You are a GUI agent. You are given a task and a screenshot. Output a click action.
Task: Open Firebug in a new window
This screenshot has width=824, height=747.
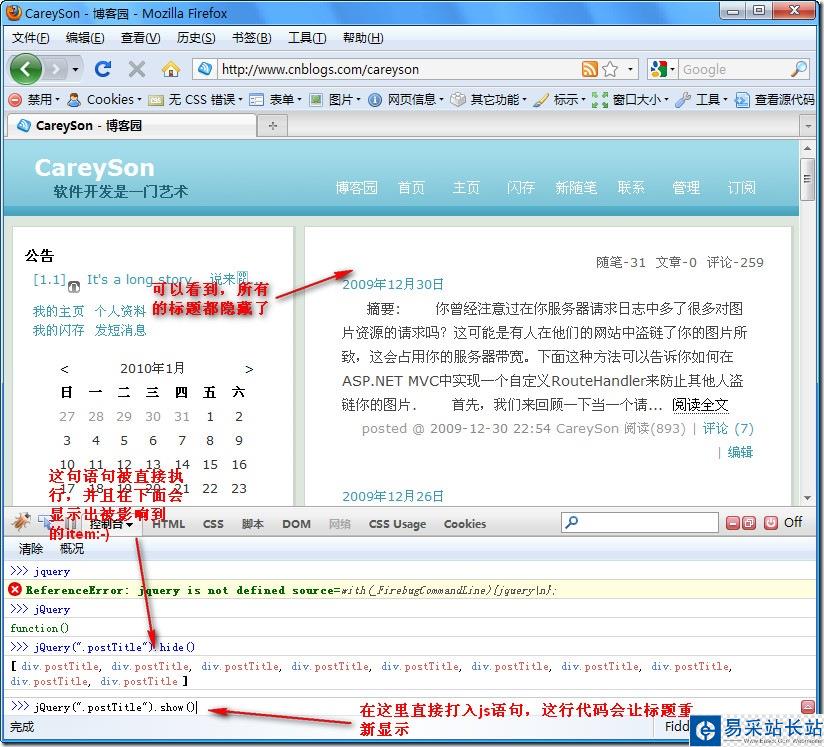tap(749, 523)
